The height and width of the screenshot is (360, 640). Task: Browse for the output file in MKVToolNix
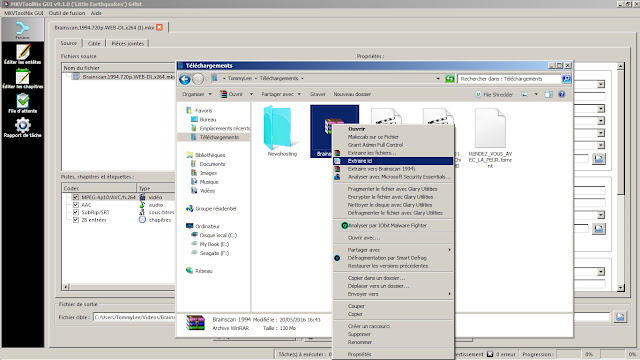coord(620,317)
